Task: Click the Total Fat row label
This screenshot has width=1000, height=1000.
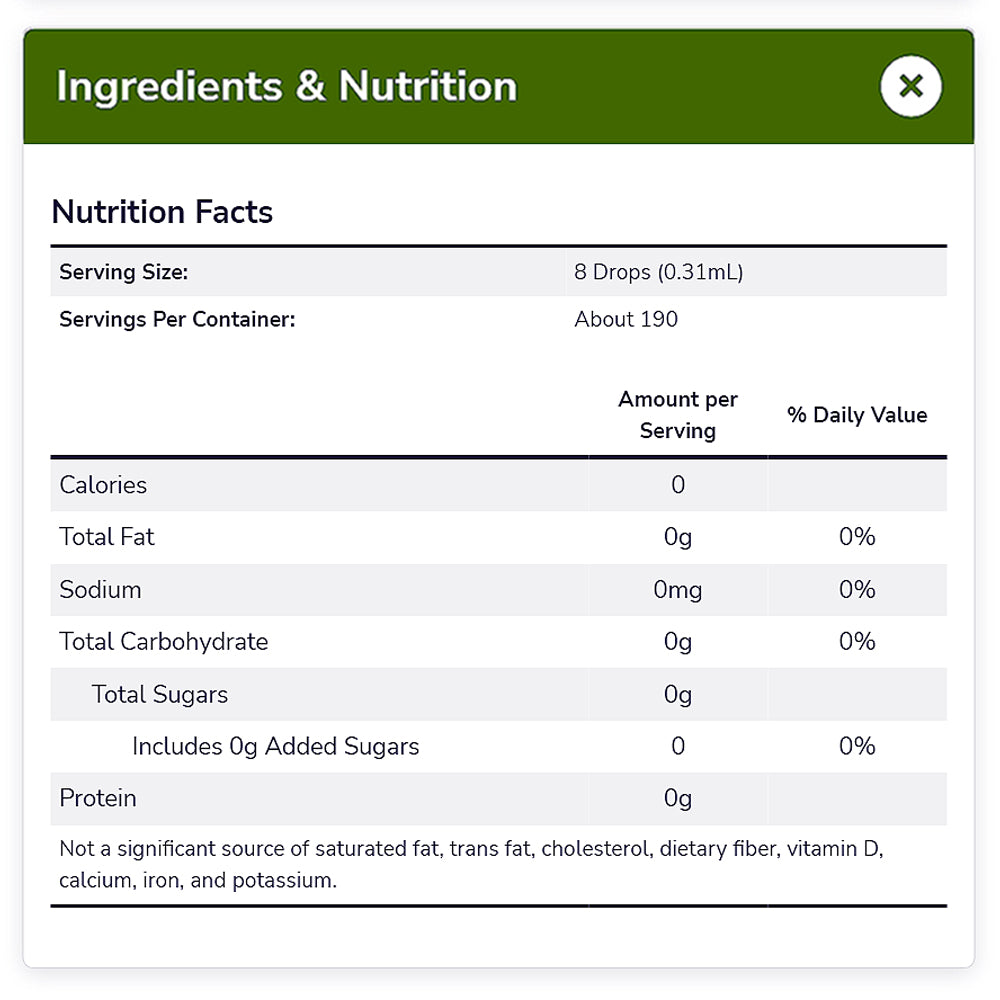Action: tap(107, 537)
